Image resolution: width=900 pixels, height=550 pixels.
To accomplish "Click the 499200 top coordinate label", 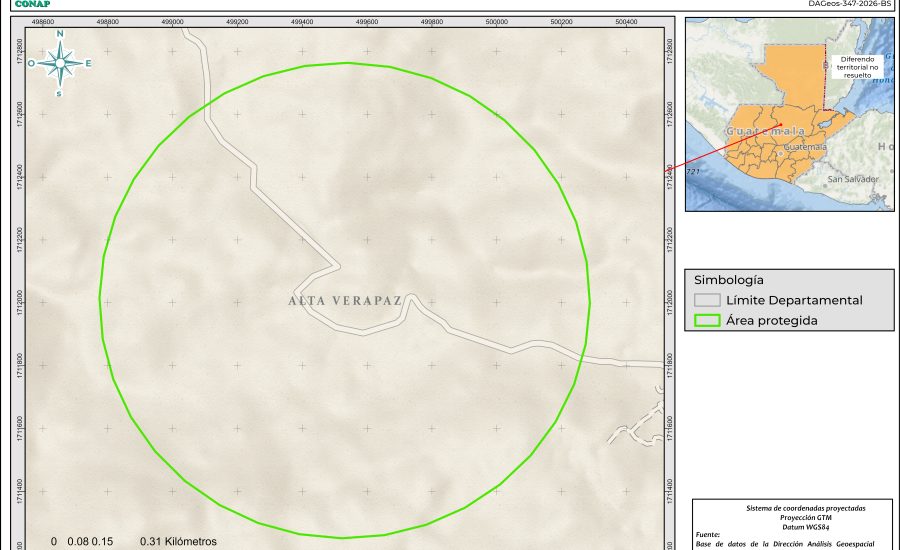I will point(237,22).
